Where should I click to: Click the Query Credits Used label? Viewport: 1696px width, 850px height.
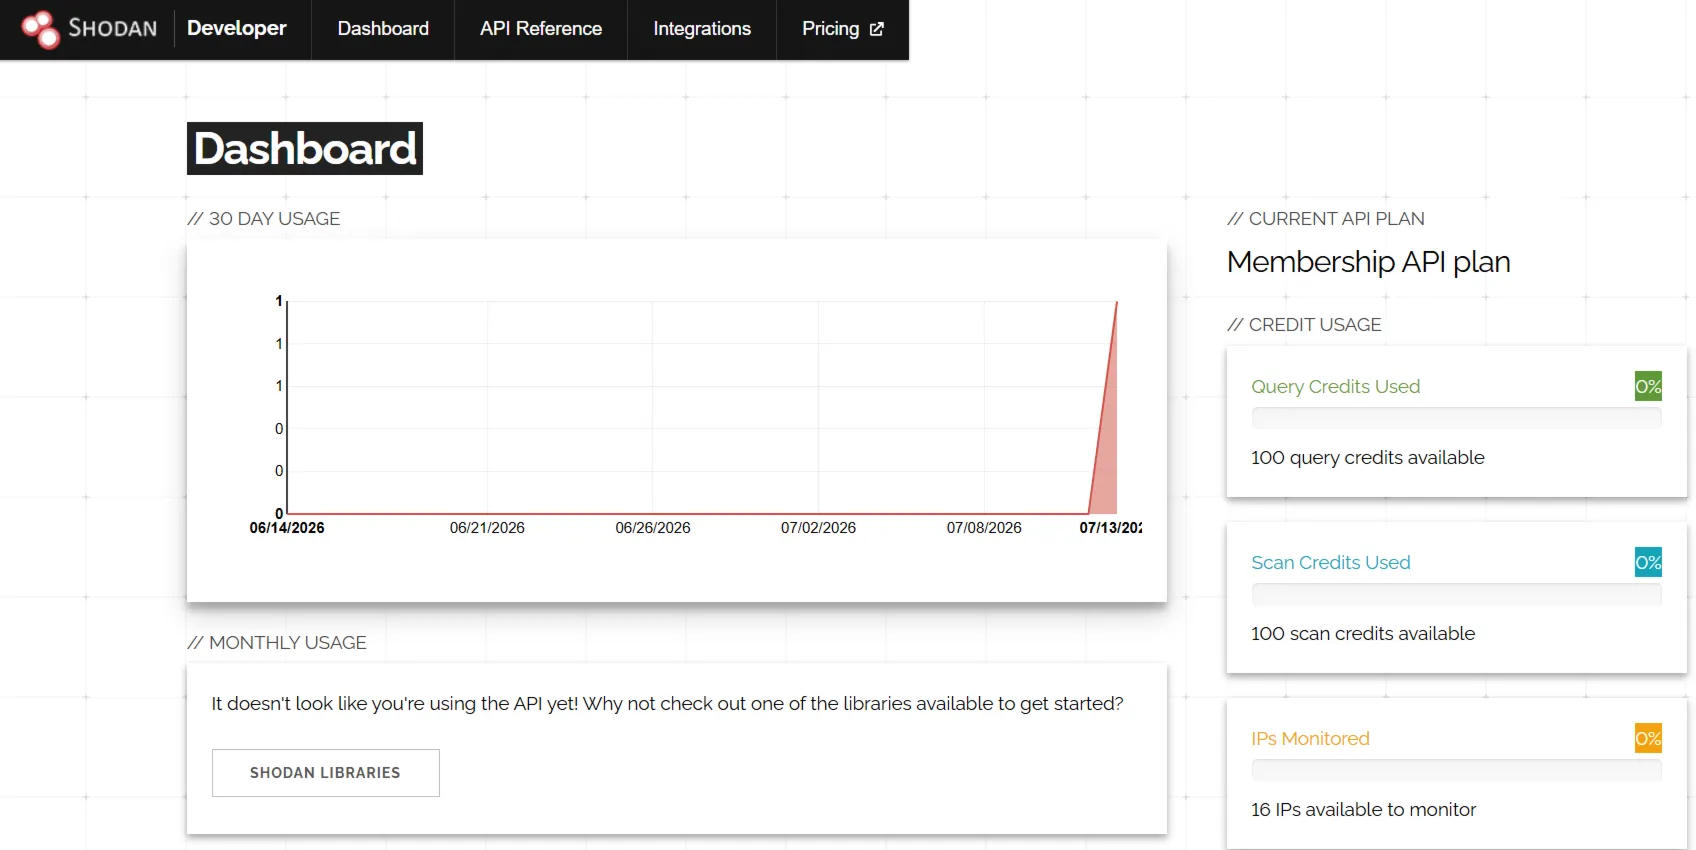(x=1335, y=387)
